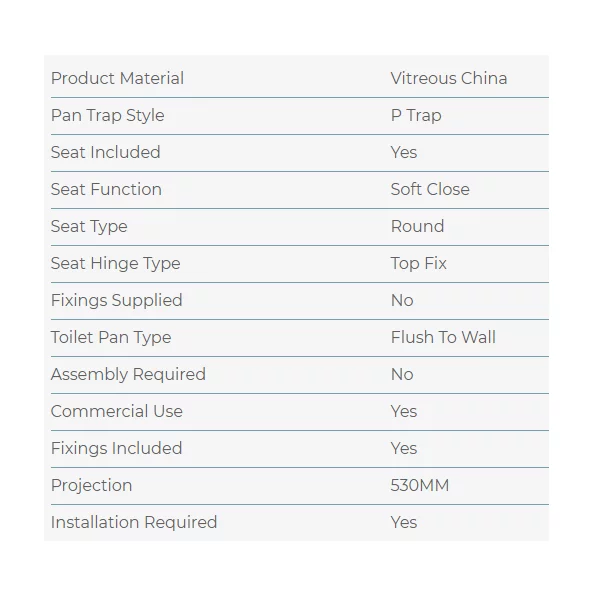Click the Seat Hinge Type label
Image resolution: width=600 pixels, height=600 pixels.
pyautogui.click(x=115, y=263)
